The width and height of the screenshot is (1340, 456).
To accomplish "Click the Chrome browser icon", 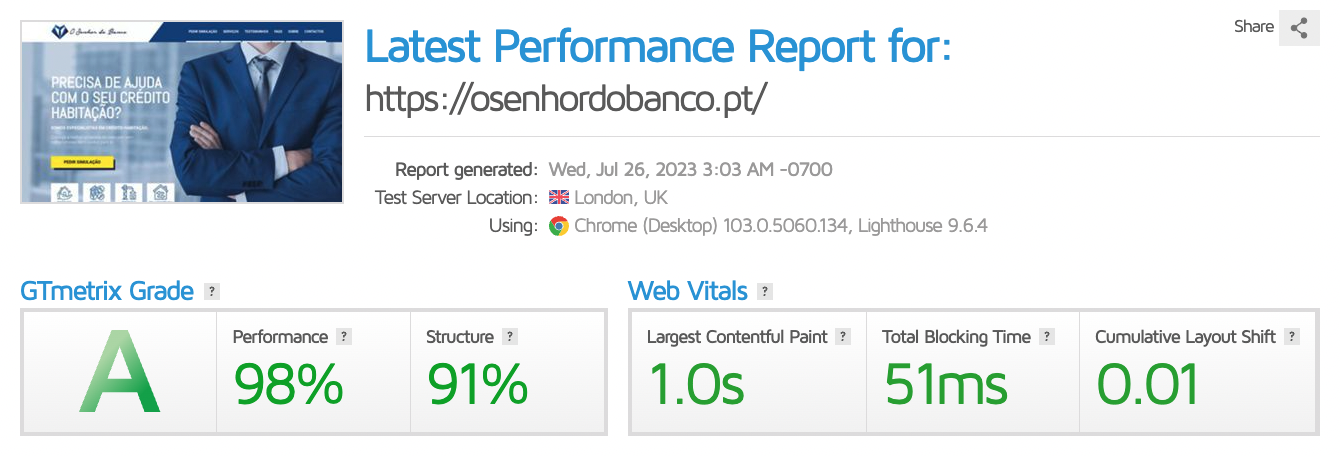I will pos(558,226).
